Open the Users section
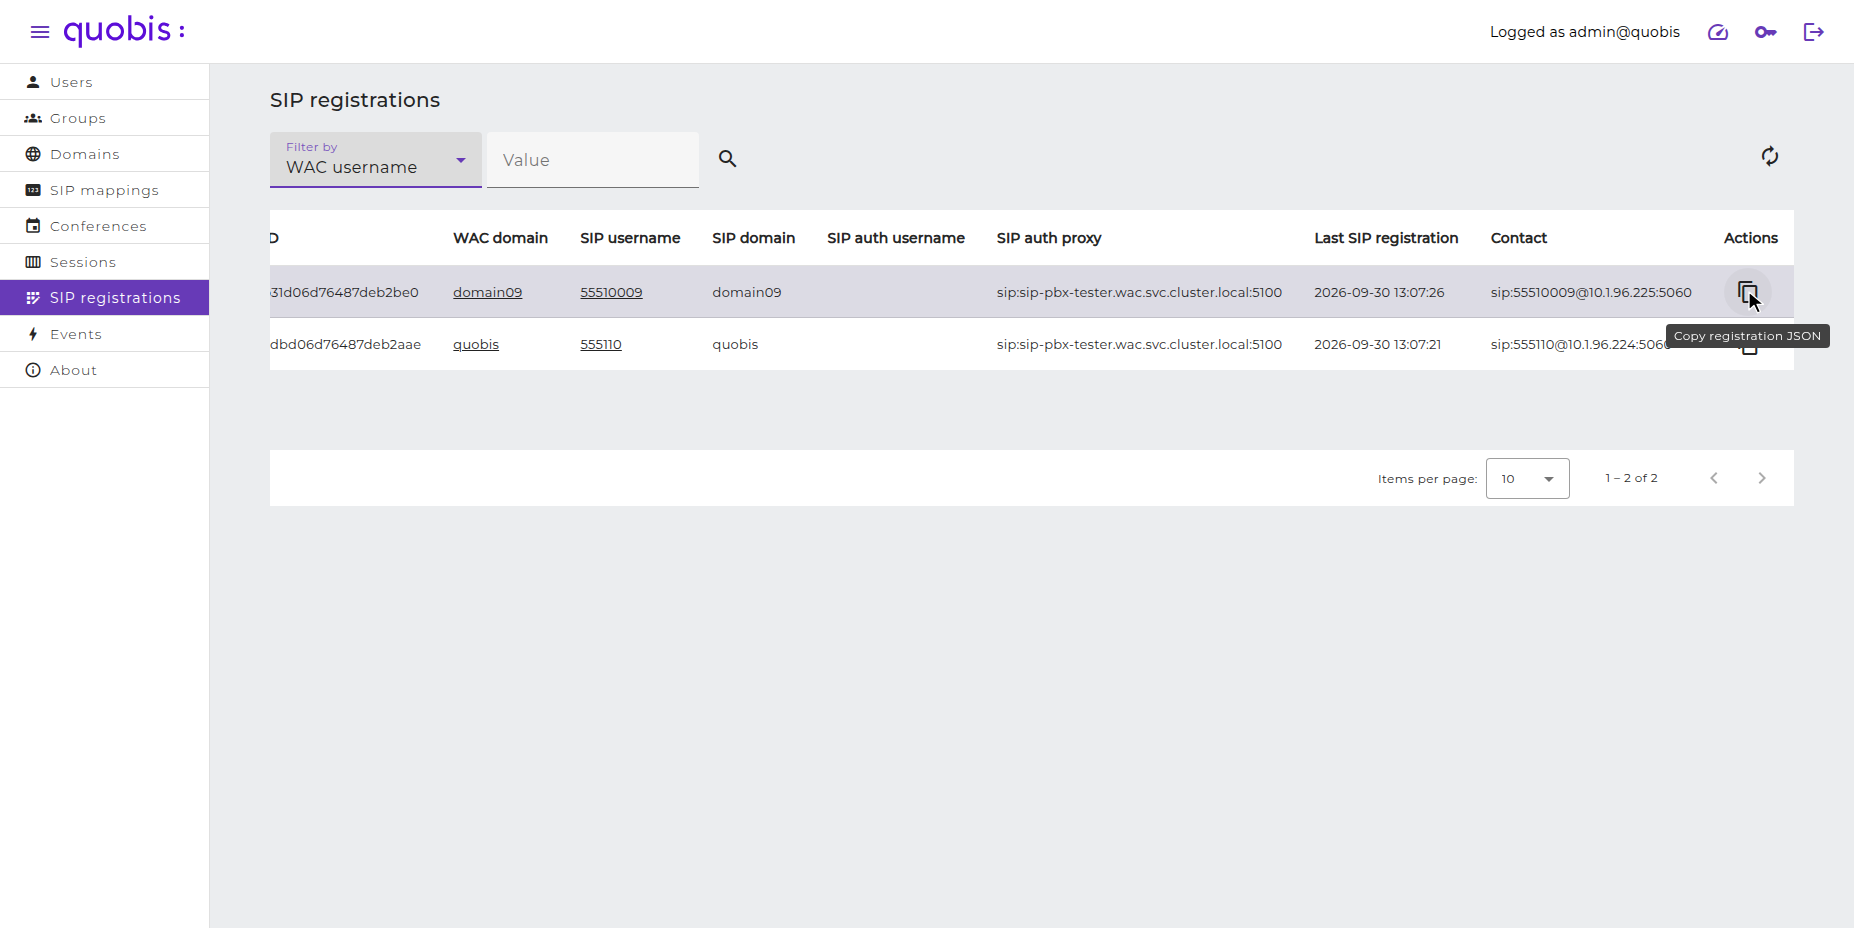 (105, 82)
